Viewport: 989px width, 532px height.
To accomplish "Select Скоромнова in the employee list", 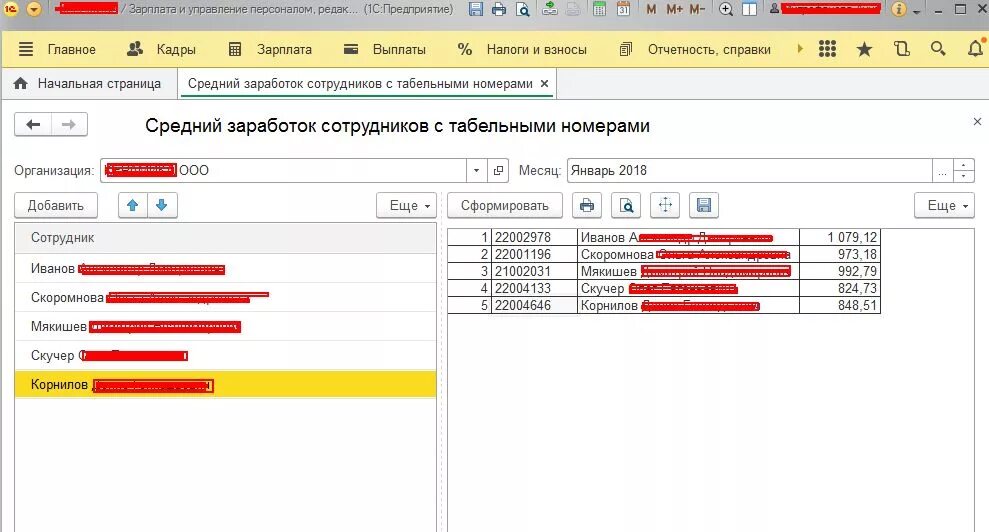I will pyautogui.click(x=225, y=297).
